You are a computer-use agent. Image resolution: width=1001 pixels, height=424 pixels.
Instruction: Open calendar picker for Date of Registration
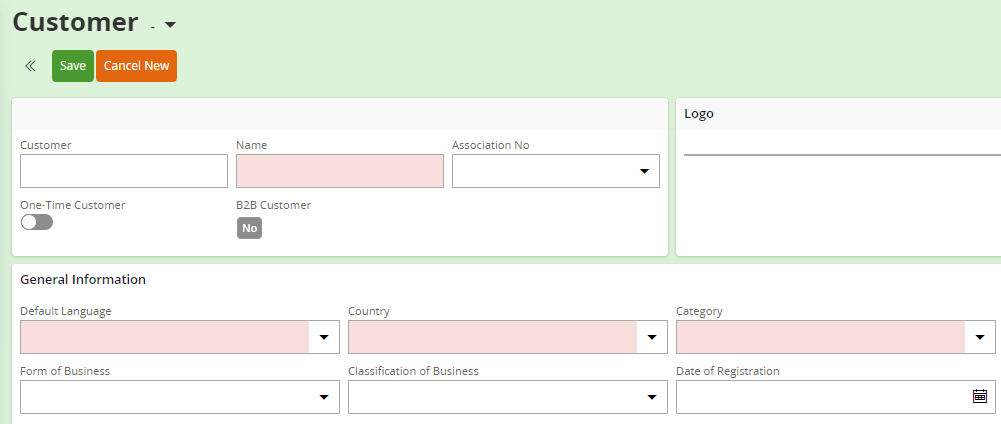980,396
